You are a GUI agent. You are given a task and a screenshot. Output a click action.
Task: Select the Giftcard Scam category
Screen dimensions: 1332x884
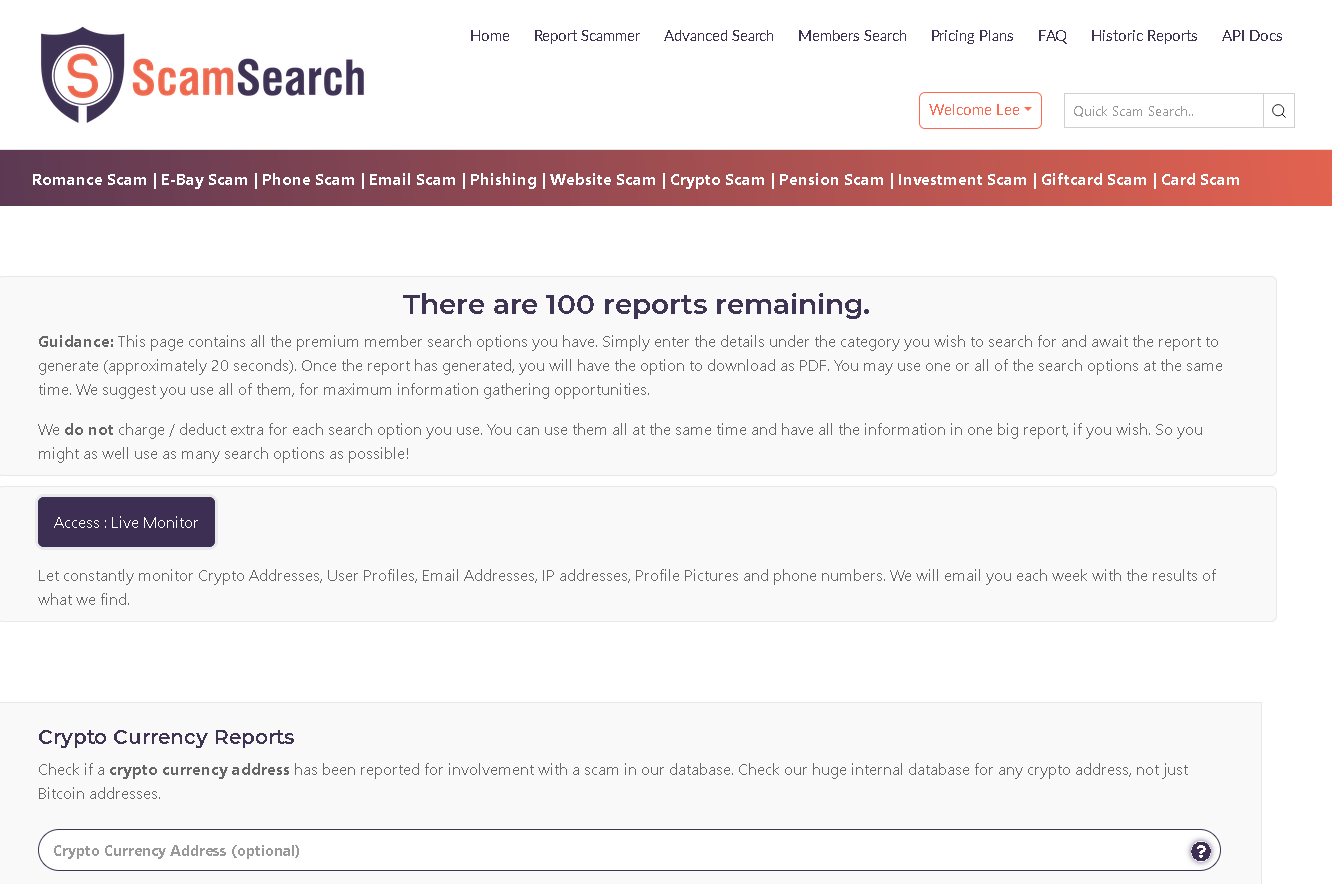[1093, 179]
